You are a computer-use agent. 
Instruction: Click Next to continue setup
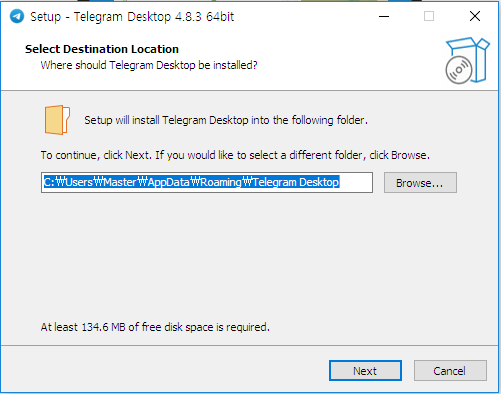(365, 370)
